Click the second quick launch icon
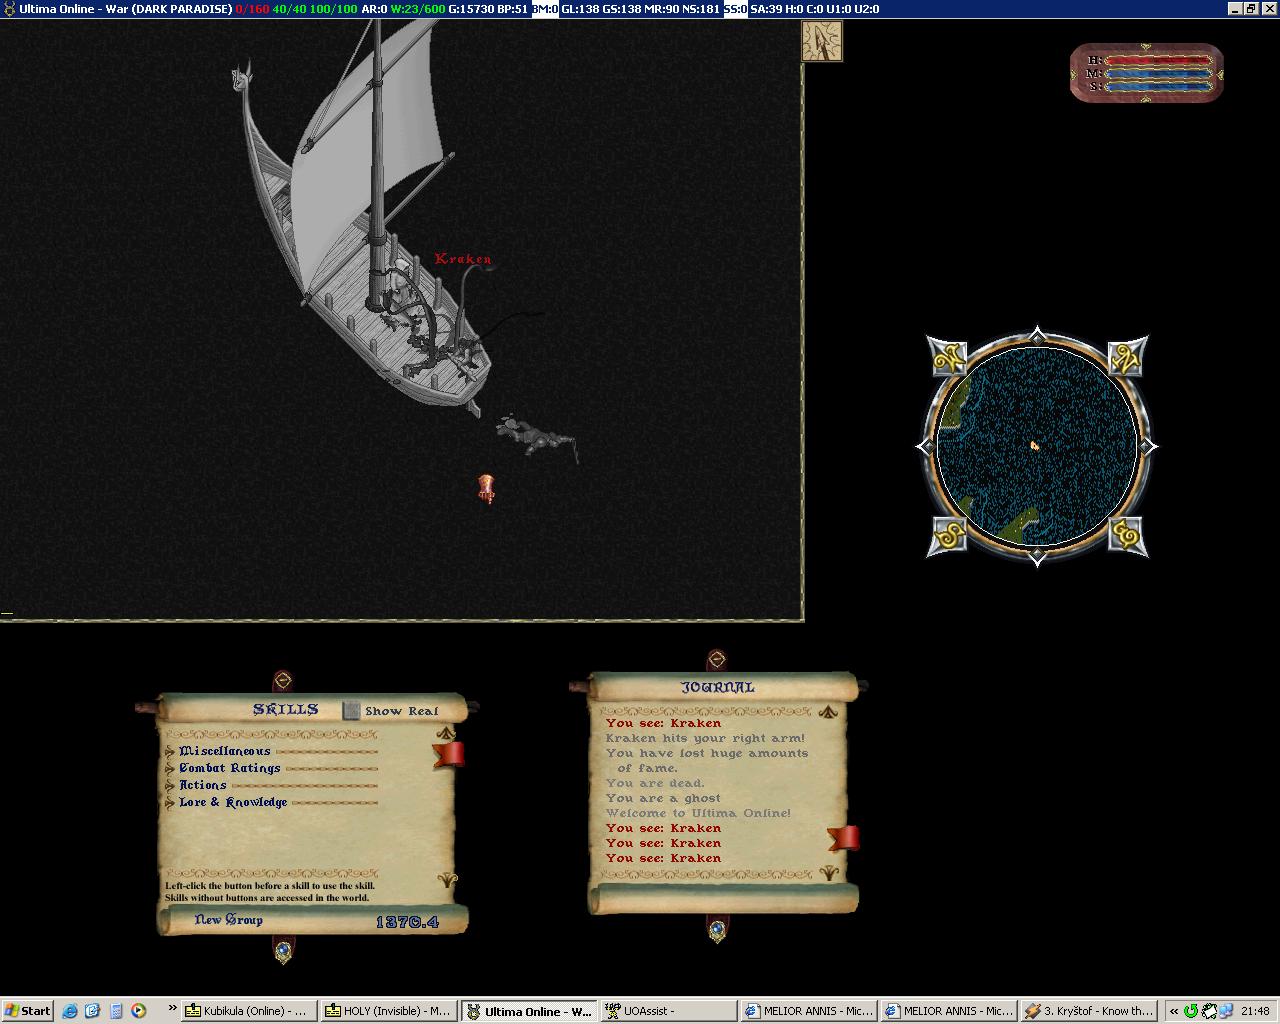 pyautogui.click(x=92, y=1011)
